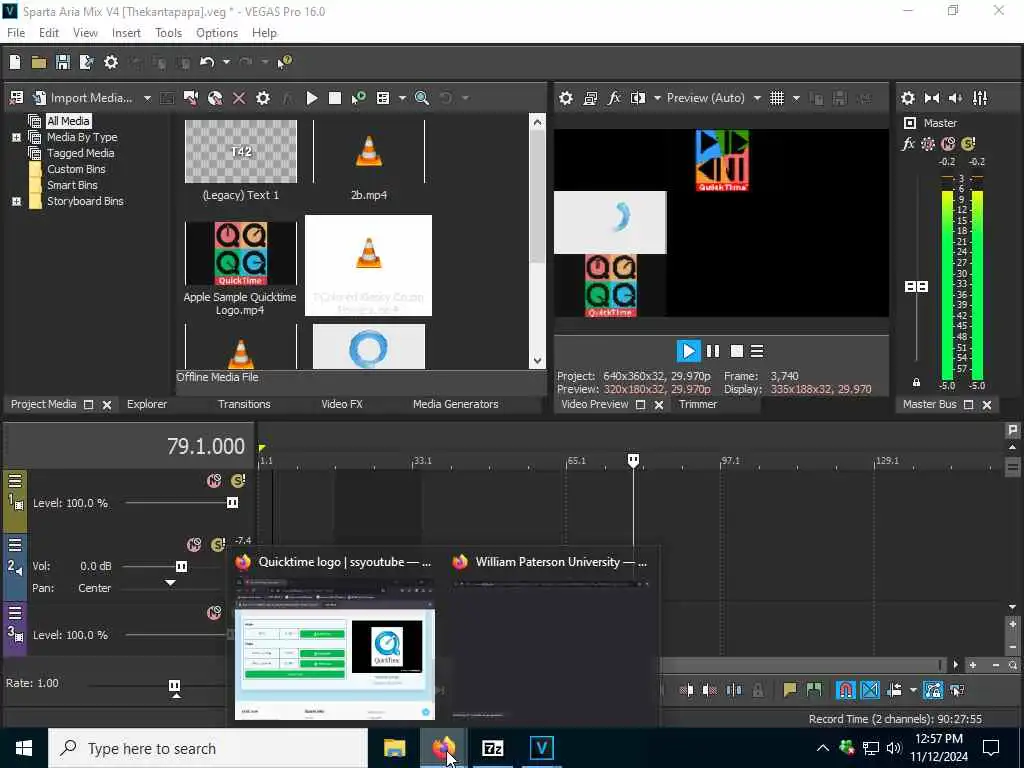Undo the last action
Viewport: 1024px width, 768px height.
207,62
